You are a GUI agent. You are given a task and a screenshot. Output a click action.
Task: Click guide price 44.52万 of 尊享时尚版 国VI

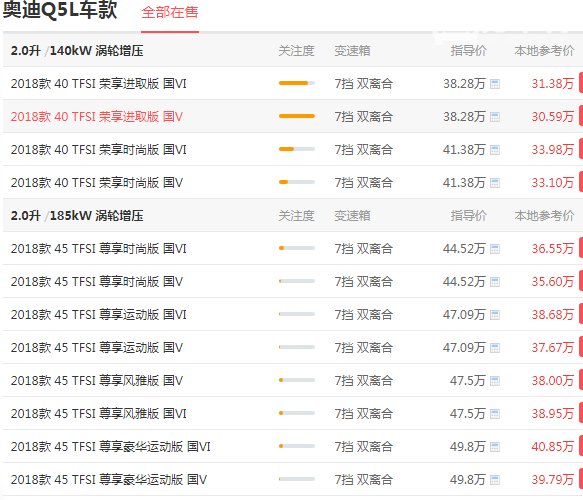(464, 249)
